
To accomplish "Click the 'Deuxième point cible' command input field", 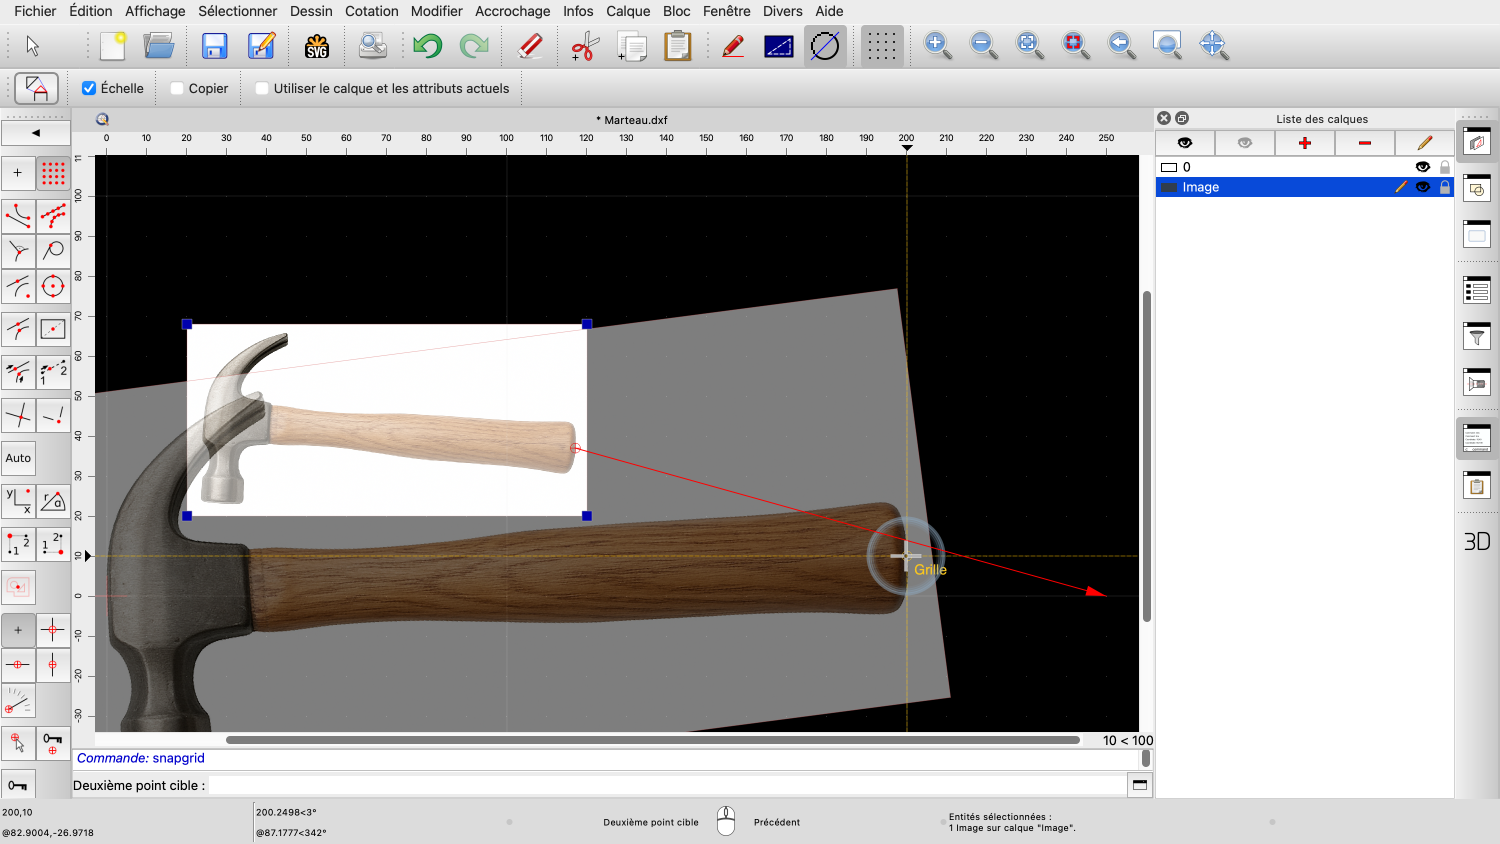I will 665,785.
